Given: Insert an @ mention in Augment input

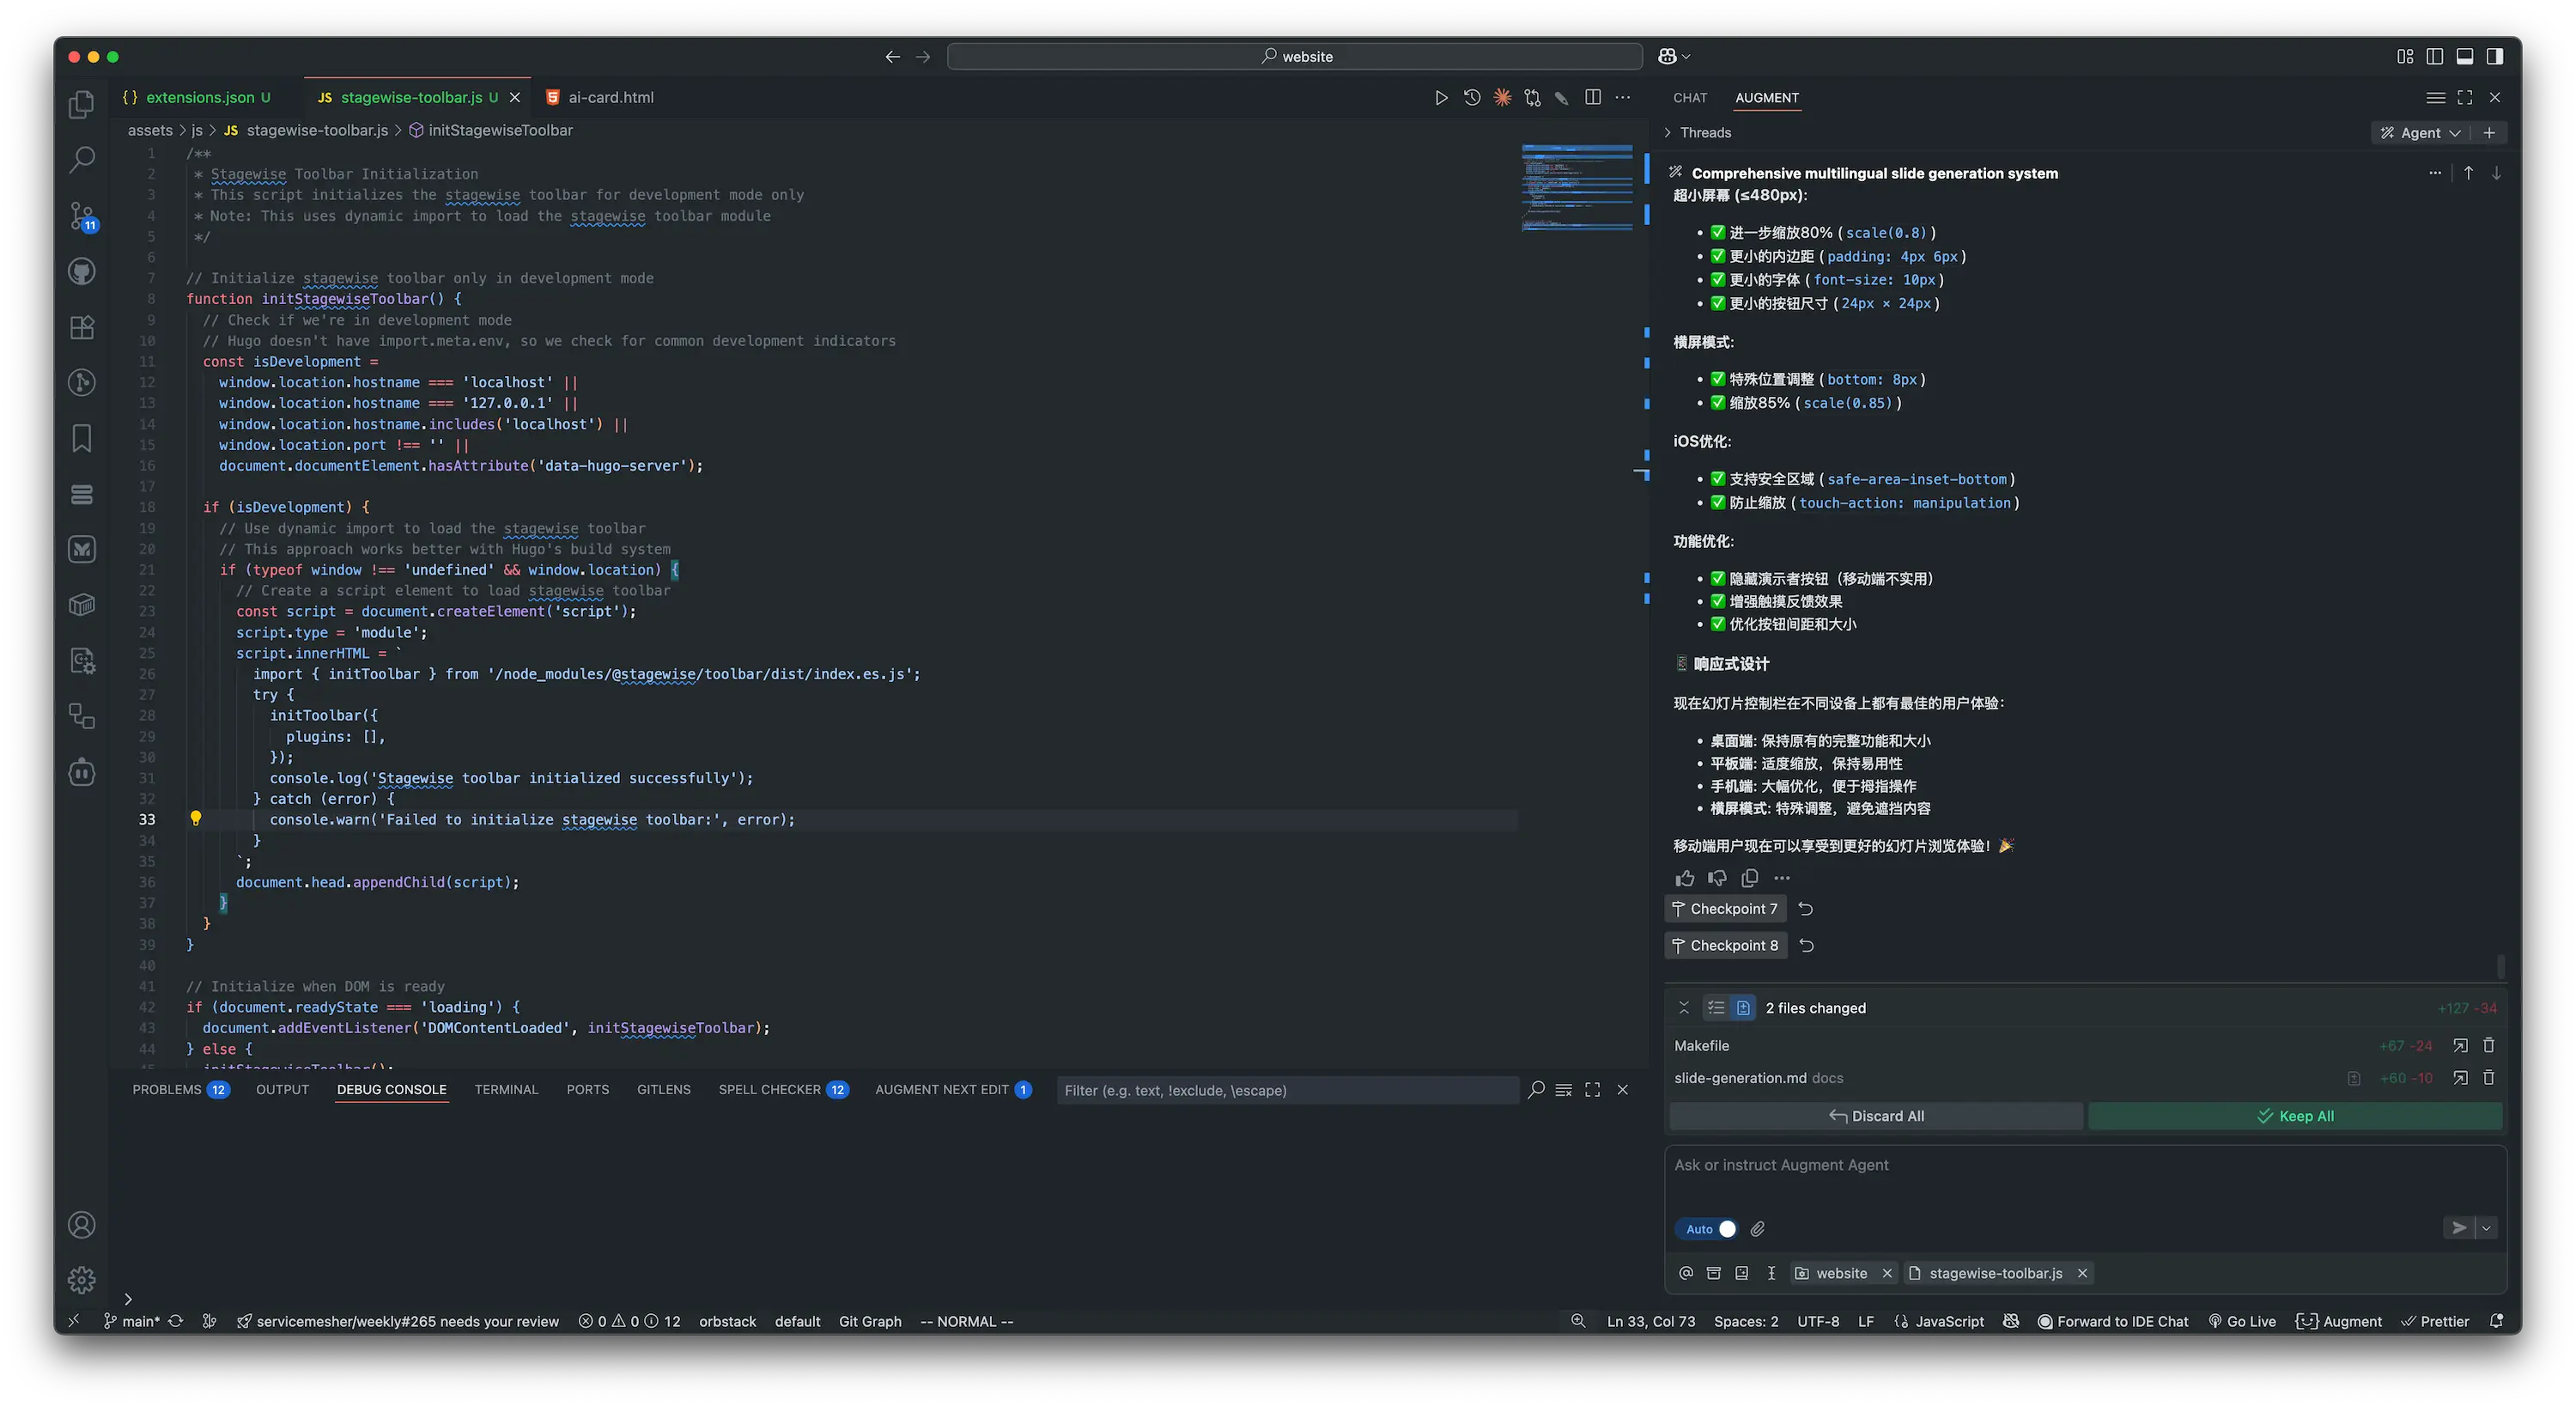Looking at the screenshot, I should [x=1686, y=1273].
